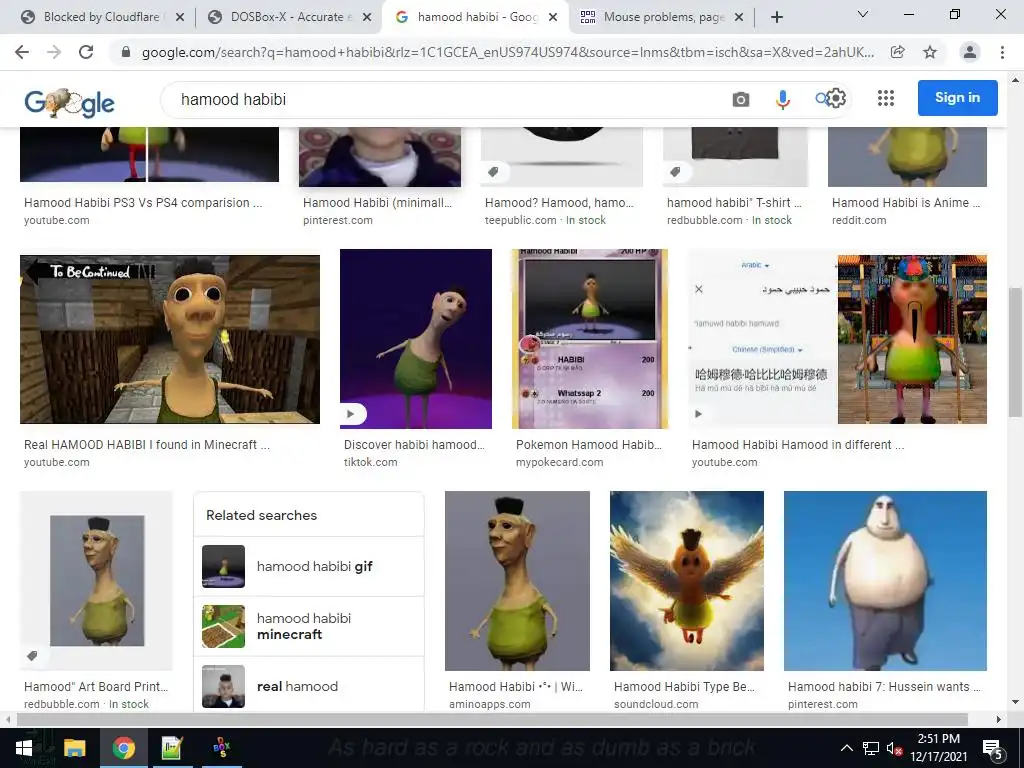This screenshot has width=1024, height=768.
Task: Click Hamood Habibi (minimall... pinterest link
Action: pos(377,202)
